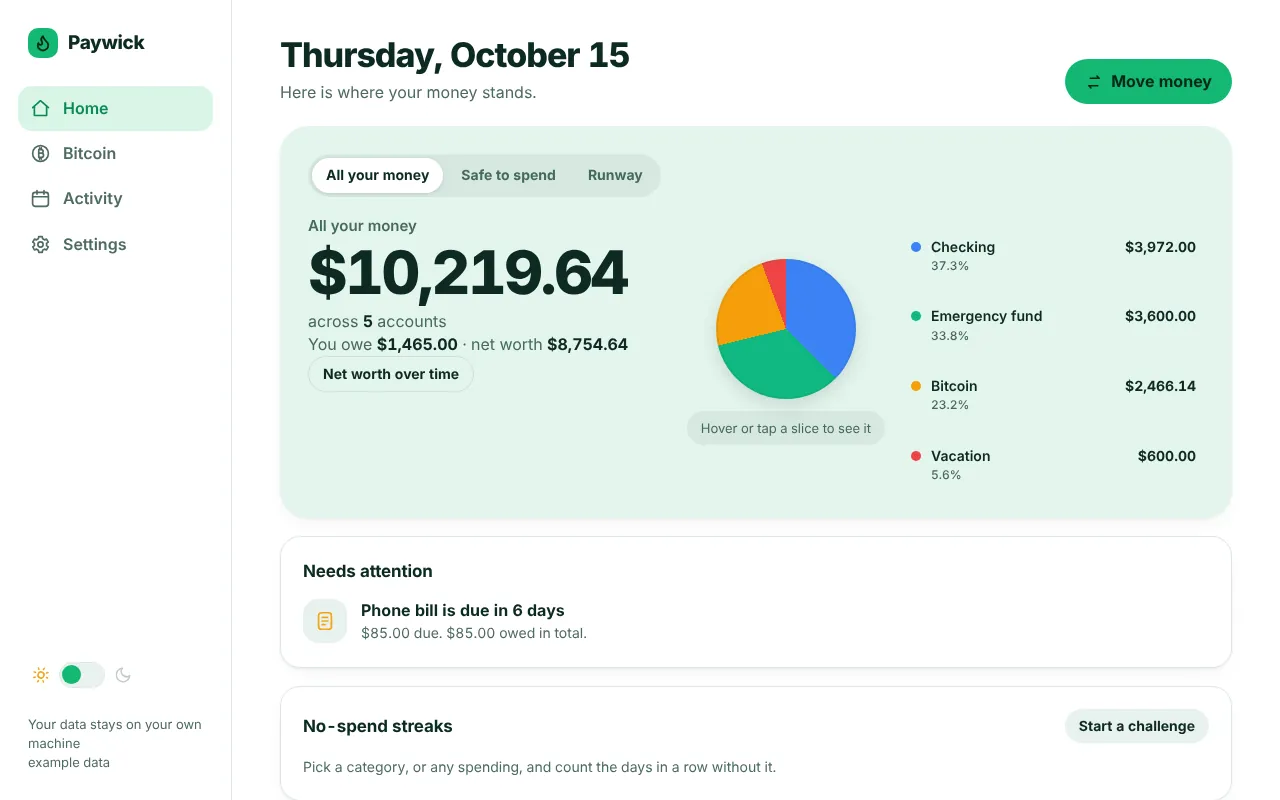
Task: Click "Phone bill is due in 6 days"
Action: point(463,611)
